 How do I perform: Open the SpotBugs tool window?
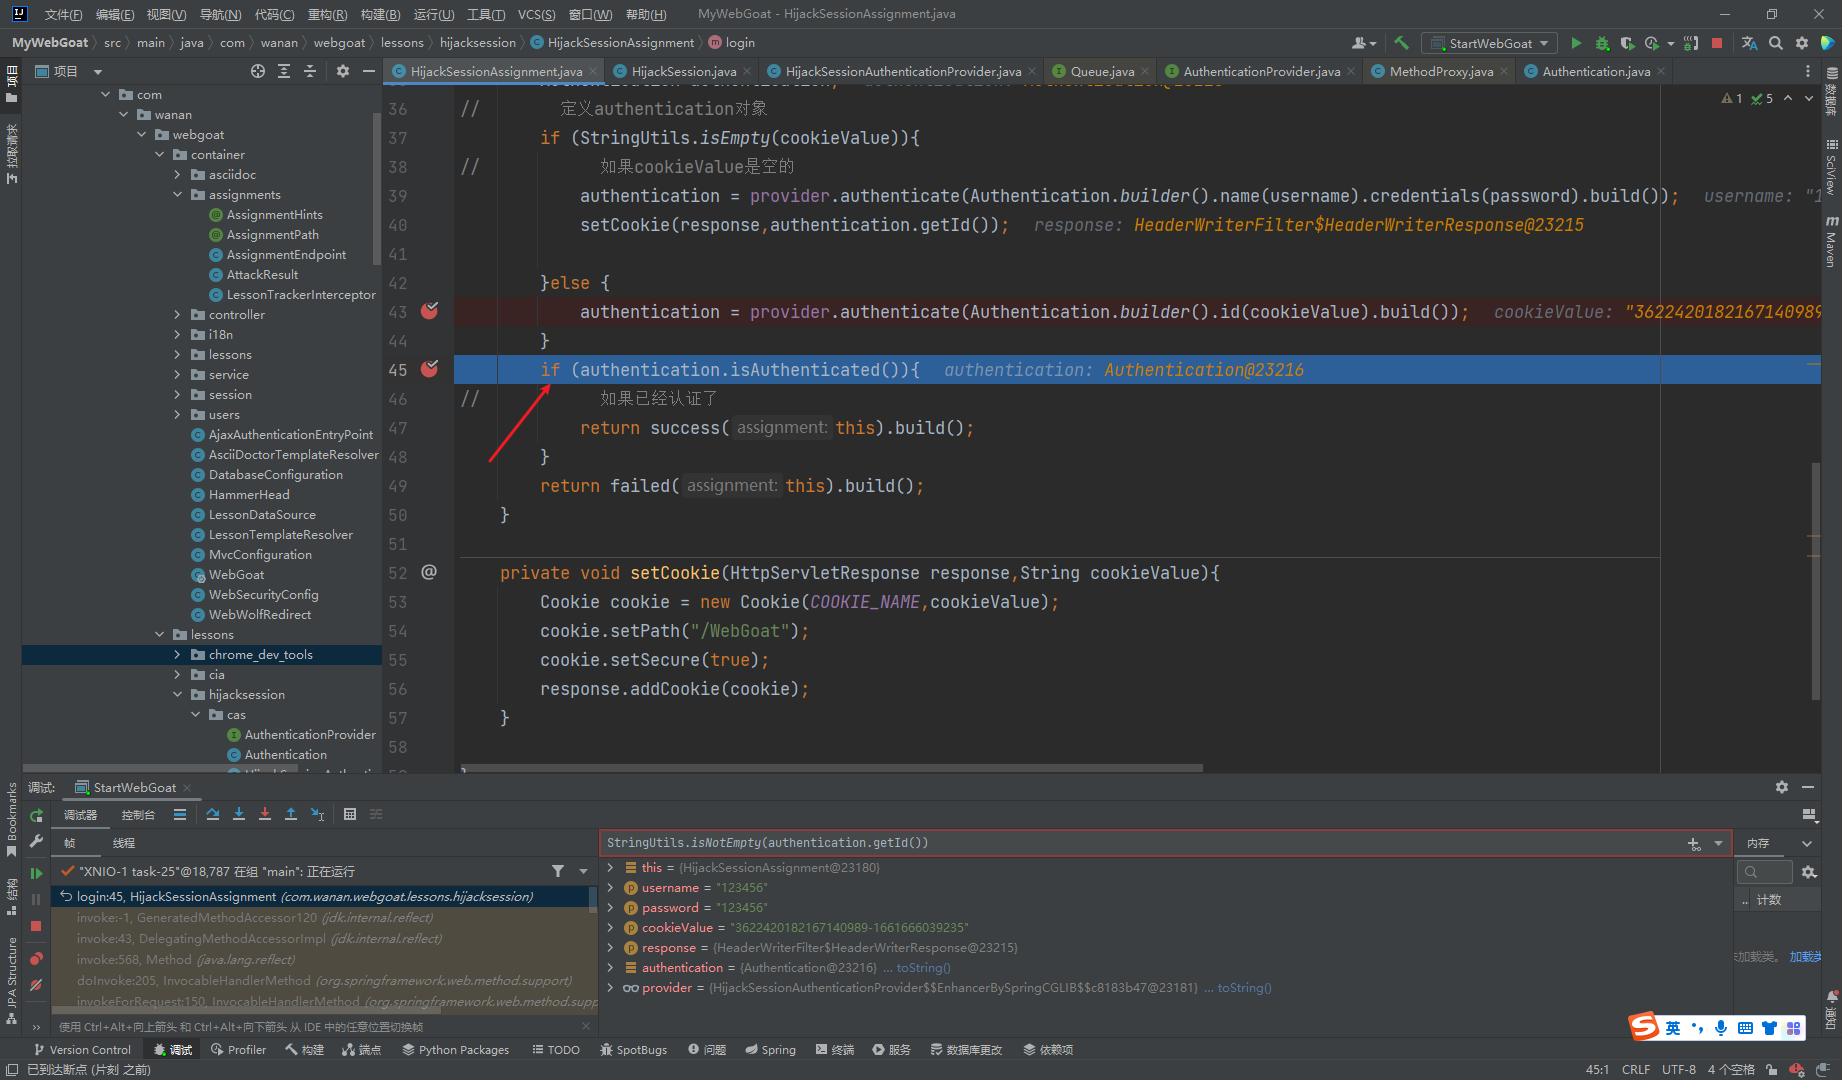point(633,1049)
